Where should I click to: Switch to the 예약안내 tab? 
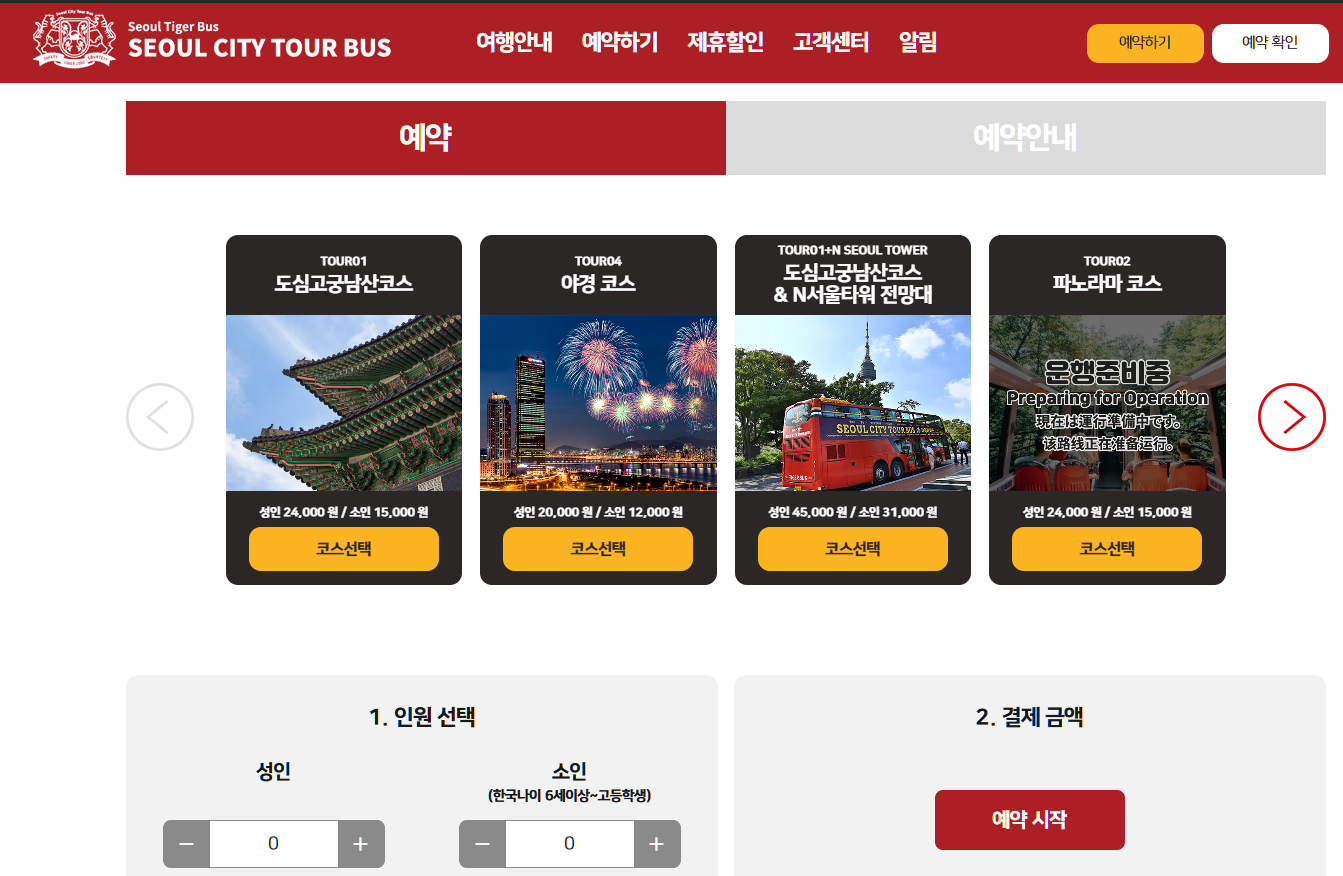tap(1026, 138)
